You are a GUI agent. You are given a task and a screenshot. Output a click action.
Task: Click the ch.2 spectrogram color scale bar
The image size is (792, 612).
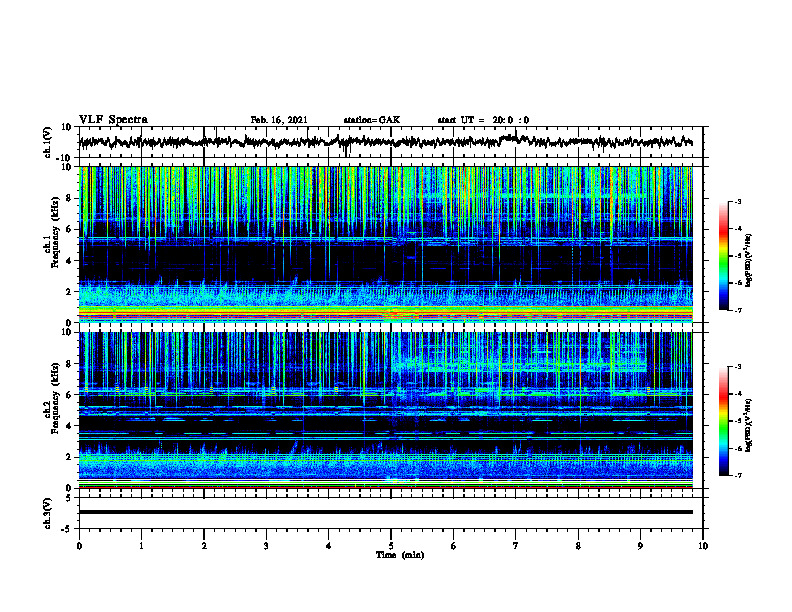pyautogui.click(x=723, y=421)
